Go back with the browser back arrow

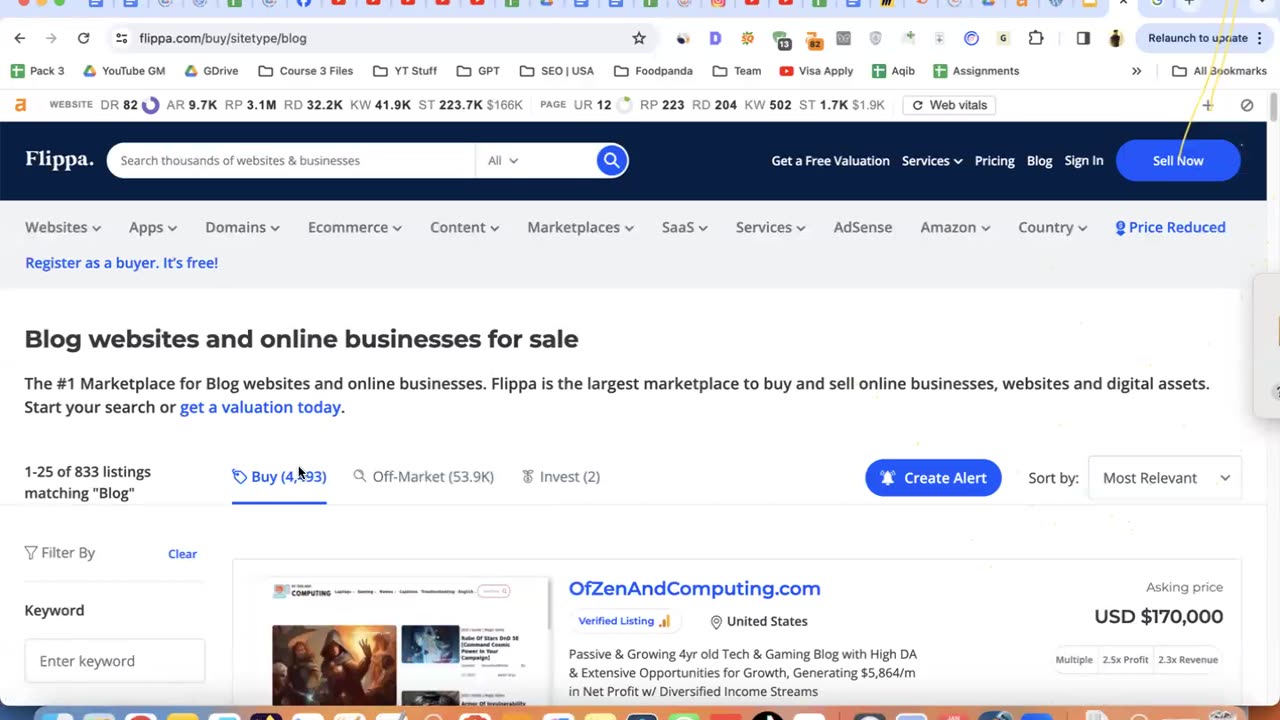(x=20, y=38)
